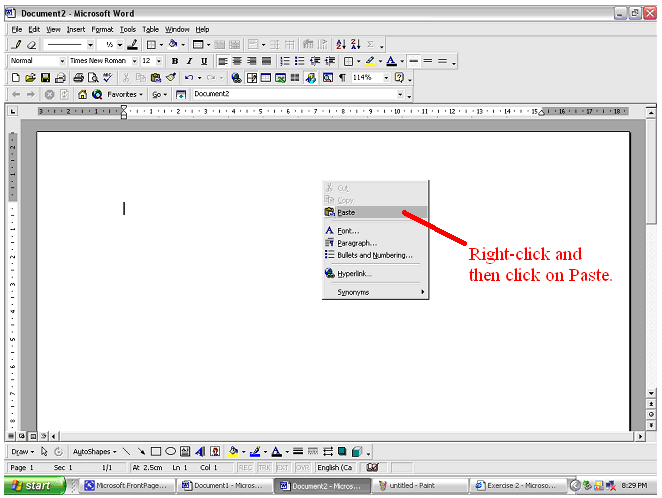Viewport: 662px width, 498px height.
Task: Click Search the Web icon
Action: coord(97,95)
